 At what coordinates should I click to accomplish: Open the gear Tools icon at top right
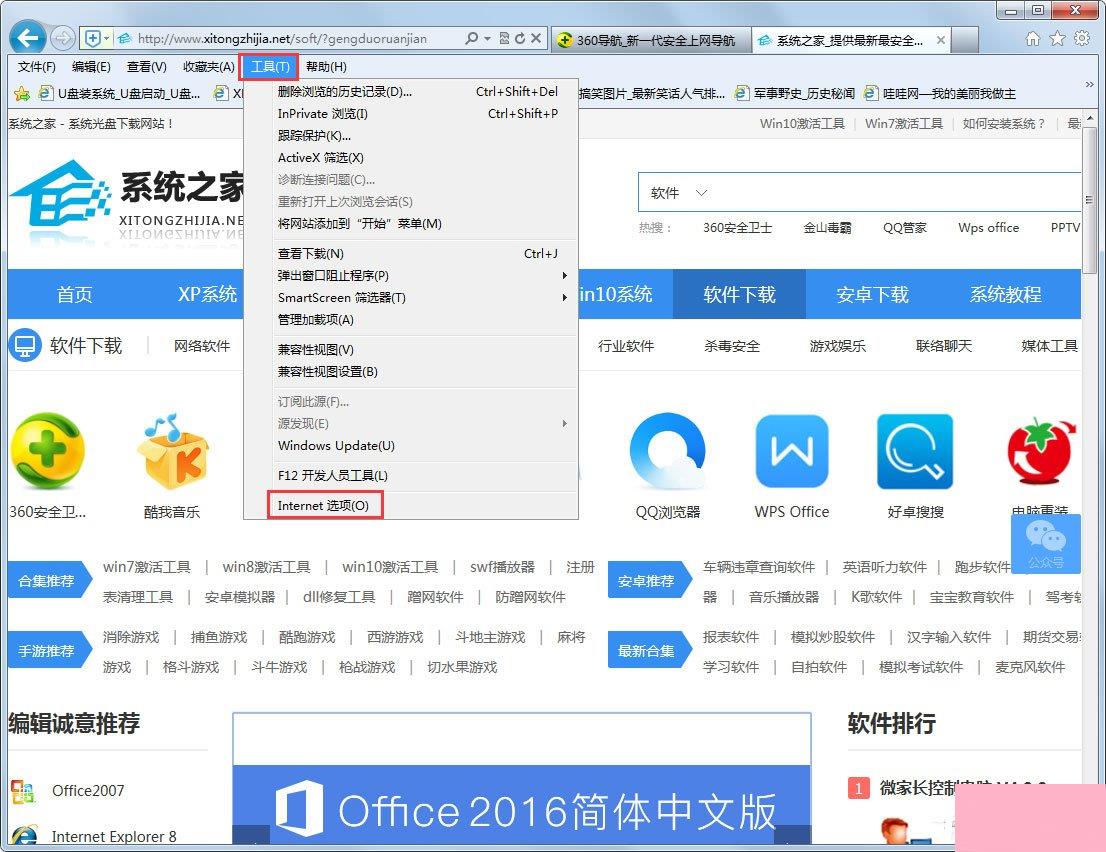pyautogui.click(x=1082, y=38)
